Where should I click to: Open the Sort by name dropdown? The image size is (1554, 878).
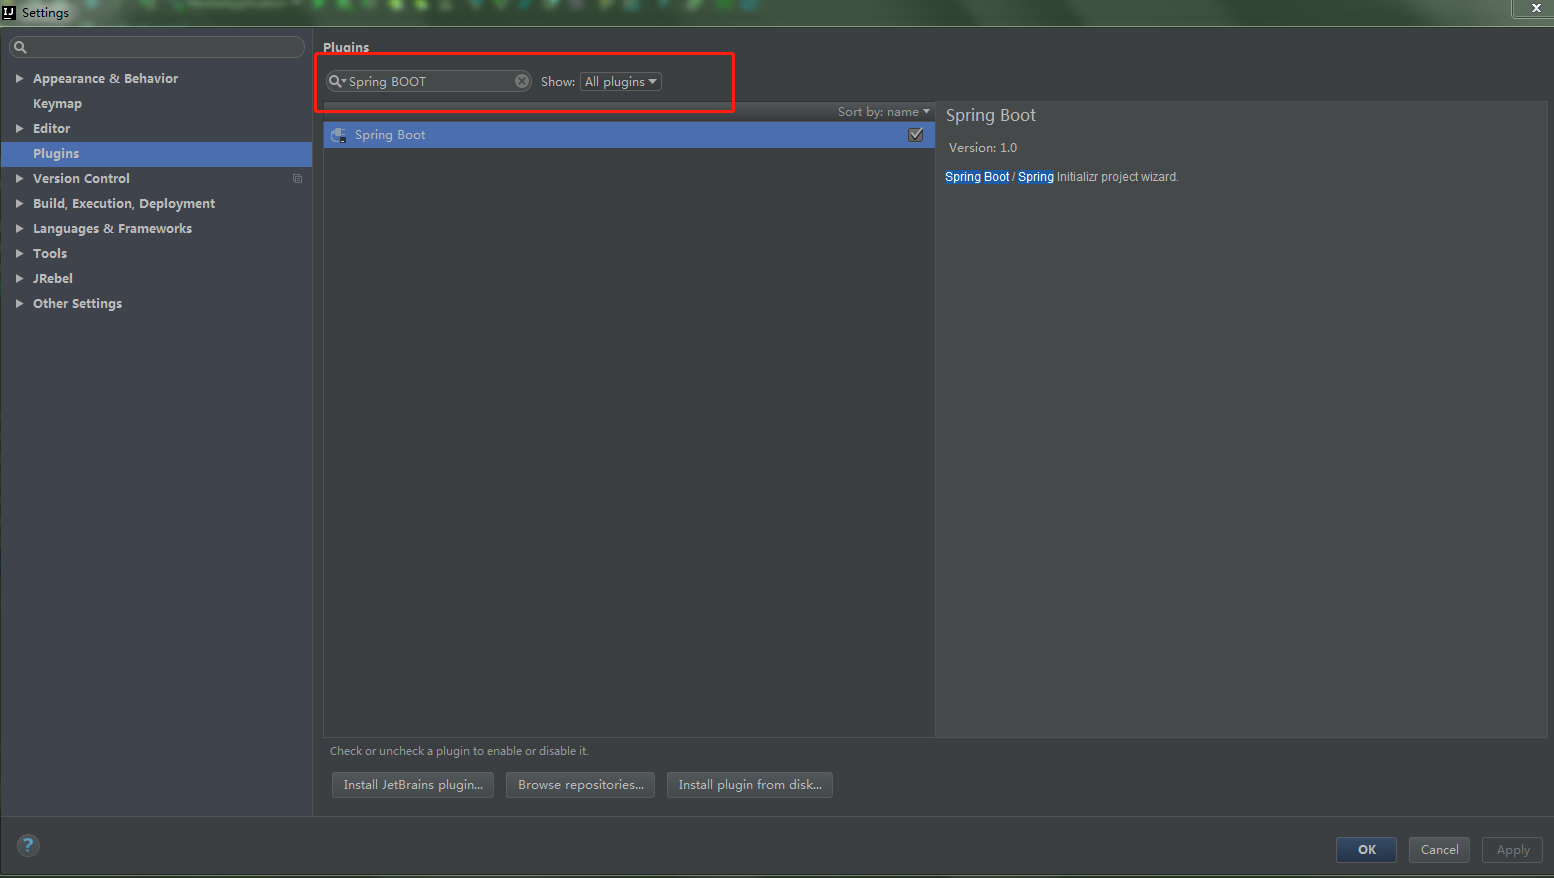[x=884, y=112]
